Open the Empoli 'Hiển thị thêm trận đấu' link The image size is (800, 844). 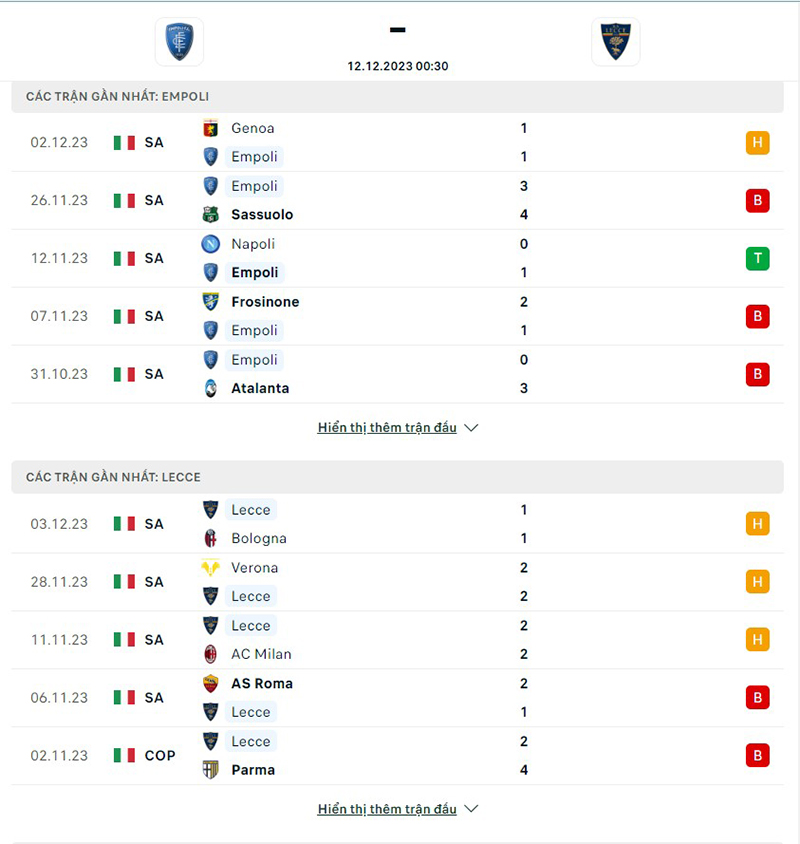[x=386, y=427]
